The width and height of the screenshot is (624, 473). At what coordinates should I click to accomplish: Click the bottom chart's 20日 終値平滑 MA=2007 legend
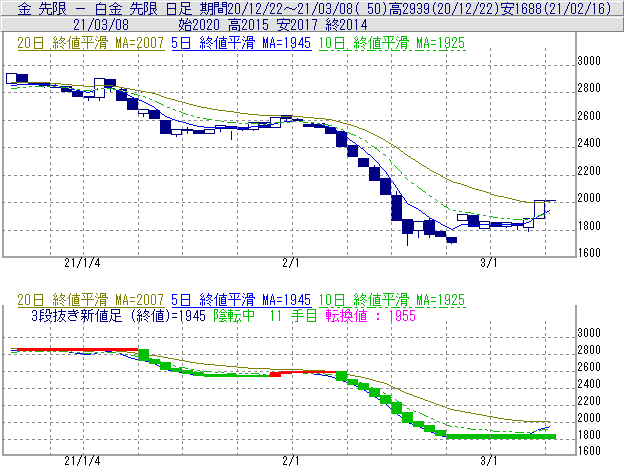pyautogui.click(x=91, y=300)
